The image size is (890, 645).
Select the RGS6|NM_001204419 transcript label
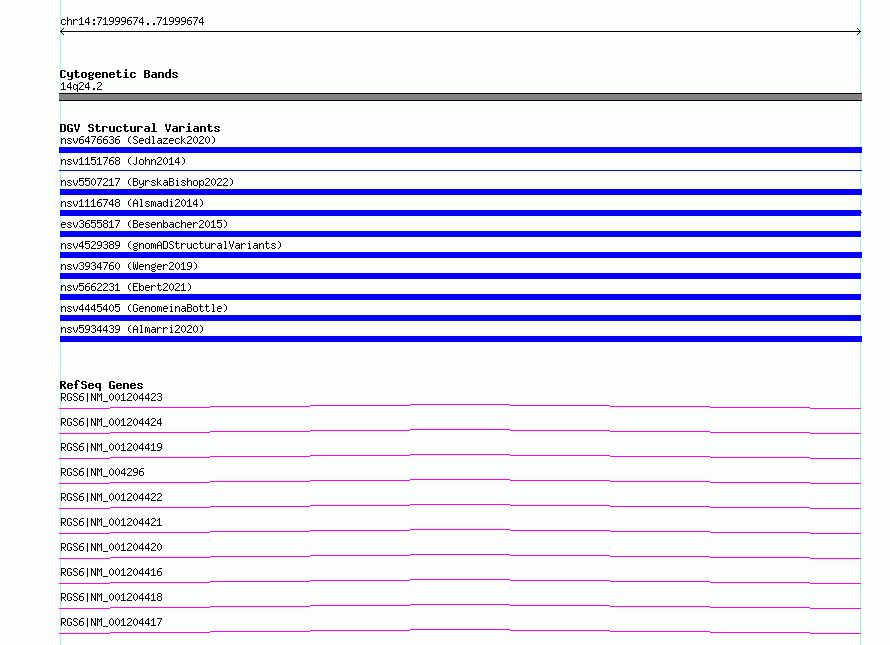point(111,447)
